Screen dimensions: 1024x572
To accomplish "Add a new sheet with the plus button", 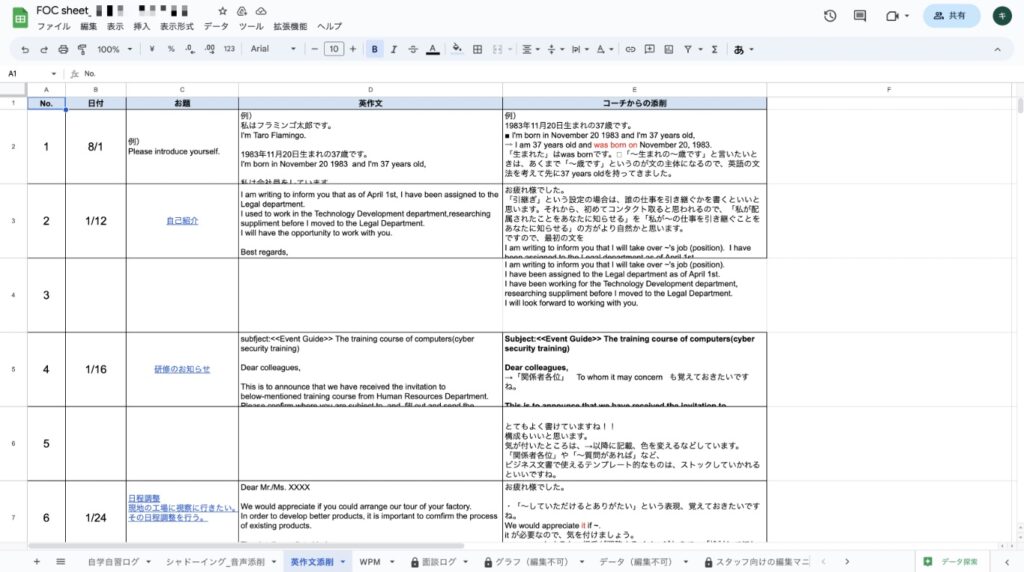I will (37, 562).
